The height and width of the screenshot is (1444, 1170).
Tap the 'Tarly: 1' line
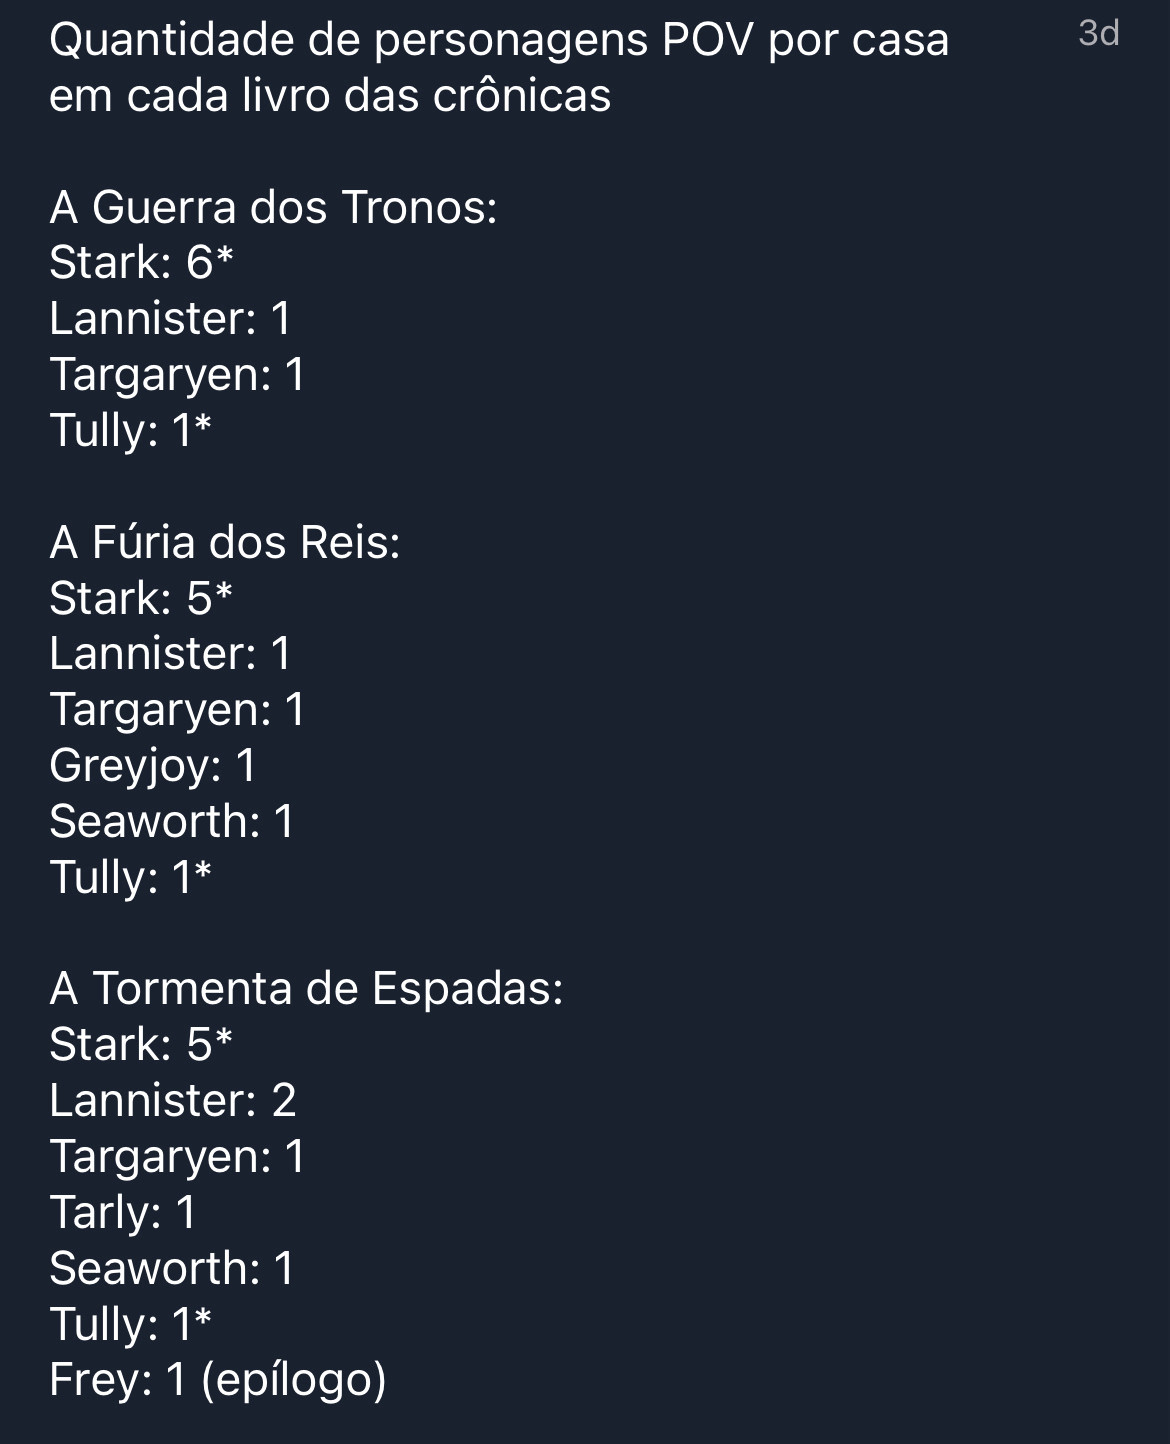123,1213
